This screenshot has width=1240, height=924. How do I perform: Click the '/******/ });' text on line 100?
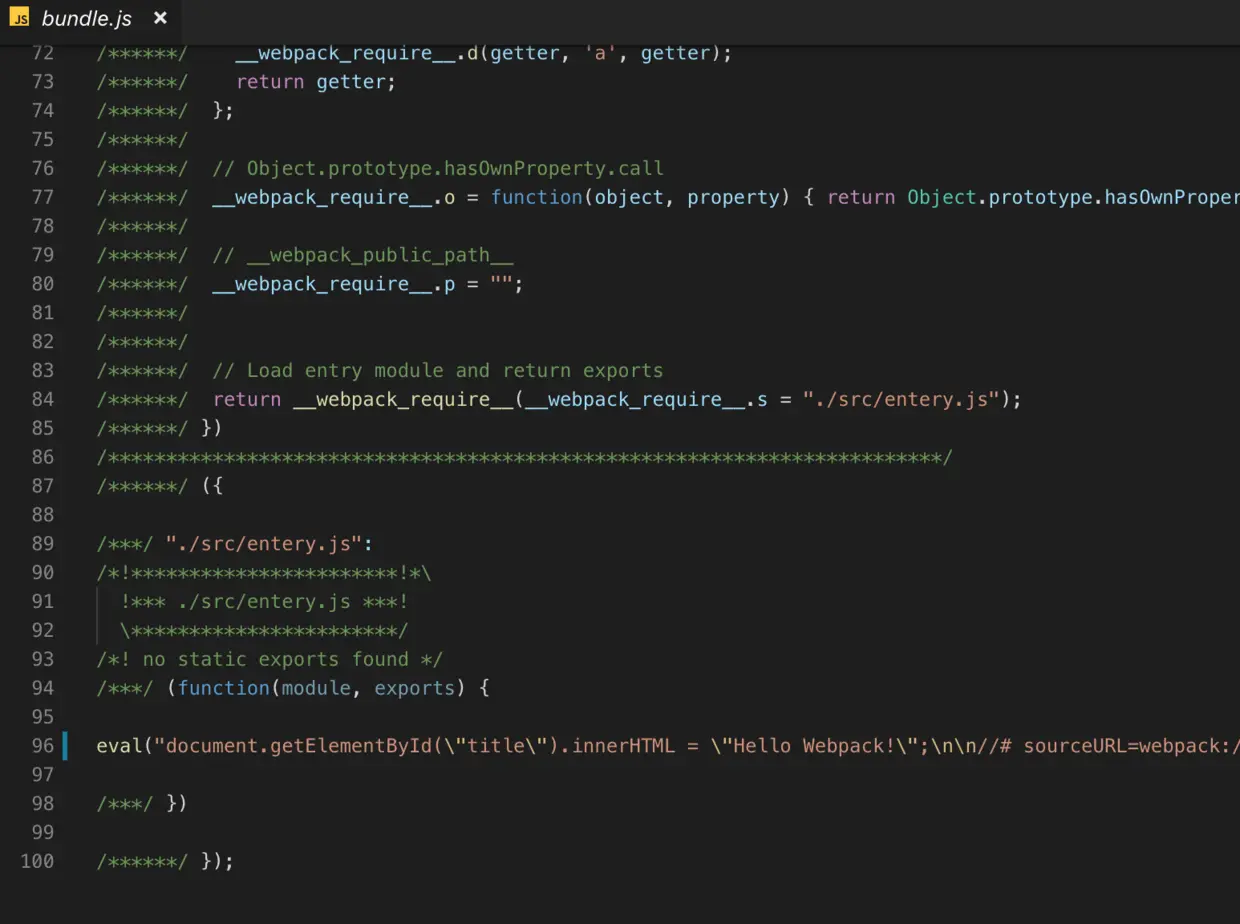tap(165, 861)
